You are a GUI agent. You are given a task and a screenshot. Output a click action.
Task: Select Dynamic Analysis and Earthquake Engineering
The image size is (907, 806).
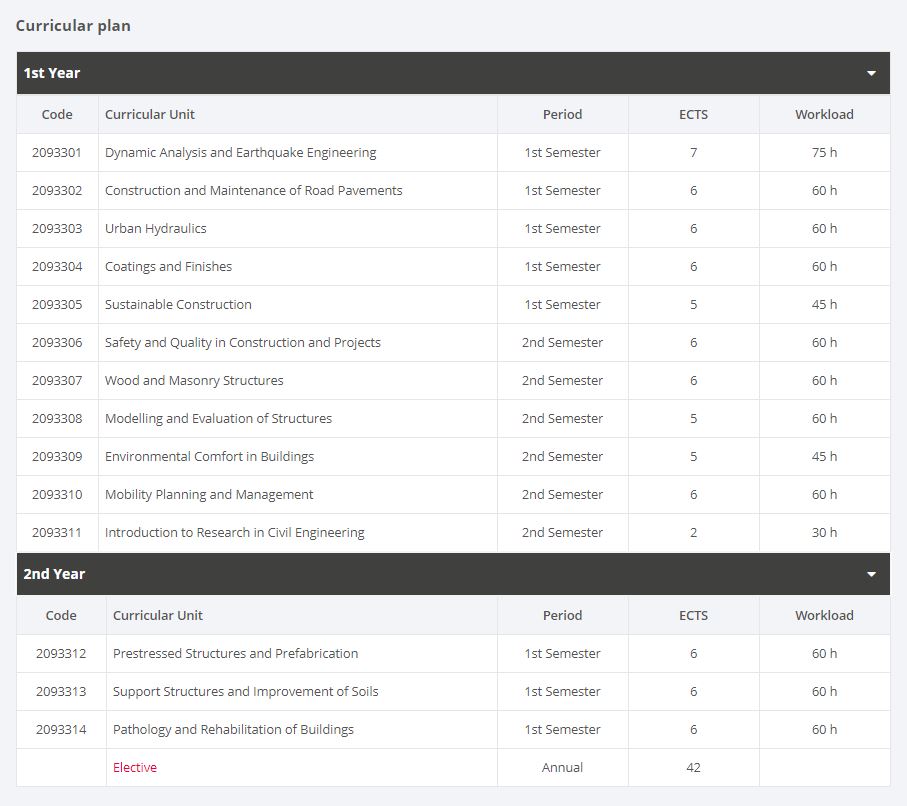pos(240,153)
